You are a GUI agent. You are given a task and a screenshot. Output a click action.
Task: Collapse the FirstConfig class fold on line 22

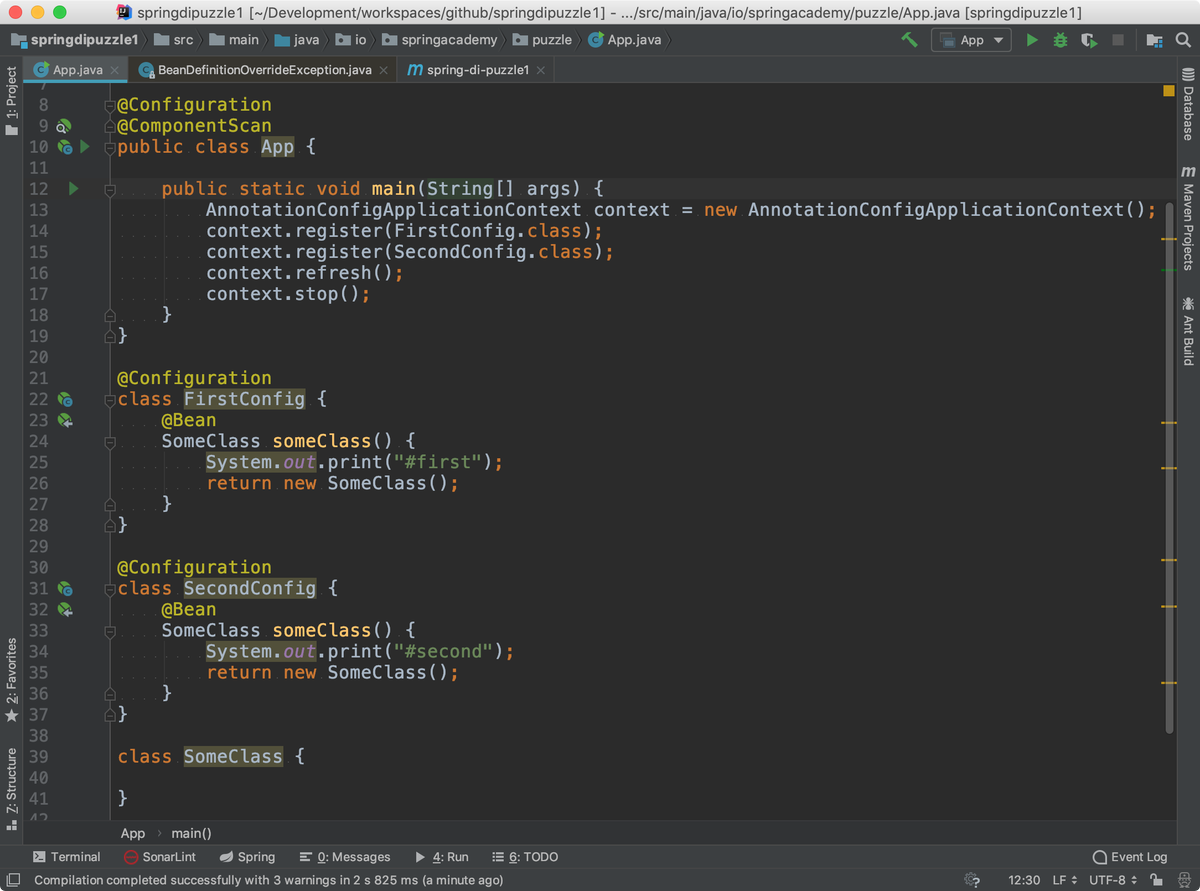click(110, 399)
